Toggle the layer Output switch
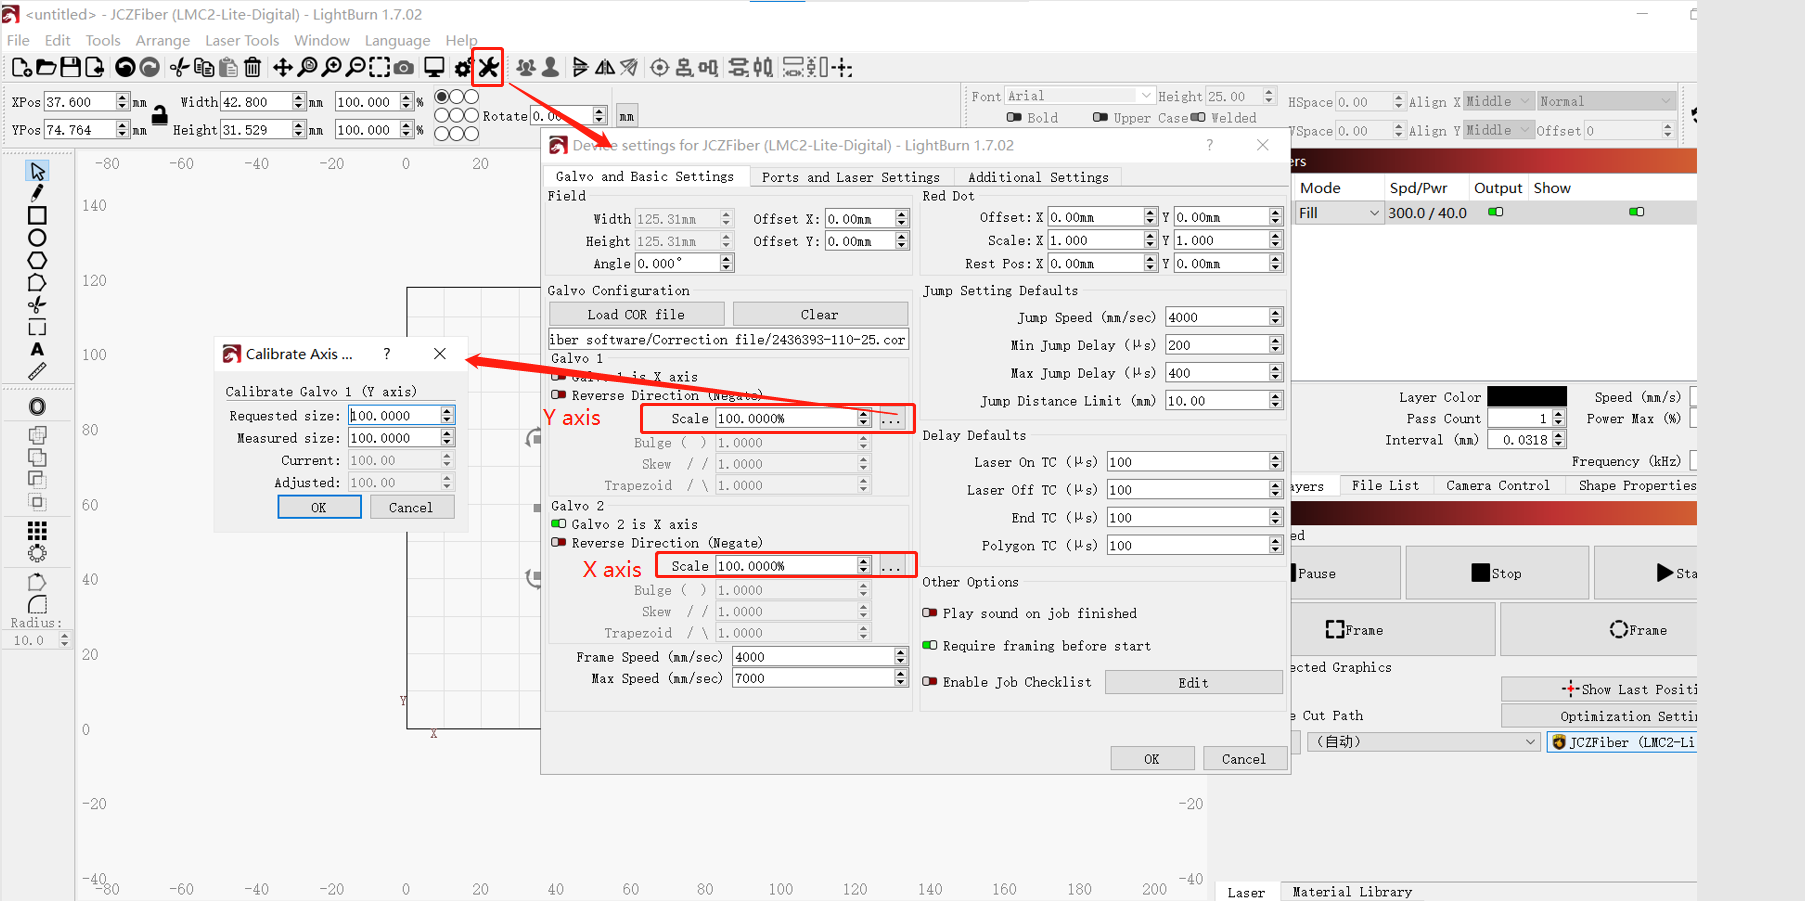The height and width of the screenshot is (901, 1805). (1496, 212)
